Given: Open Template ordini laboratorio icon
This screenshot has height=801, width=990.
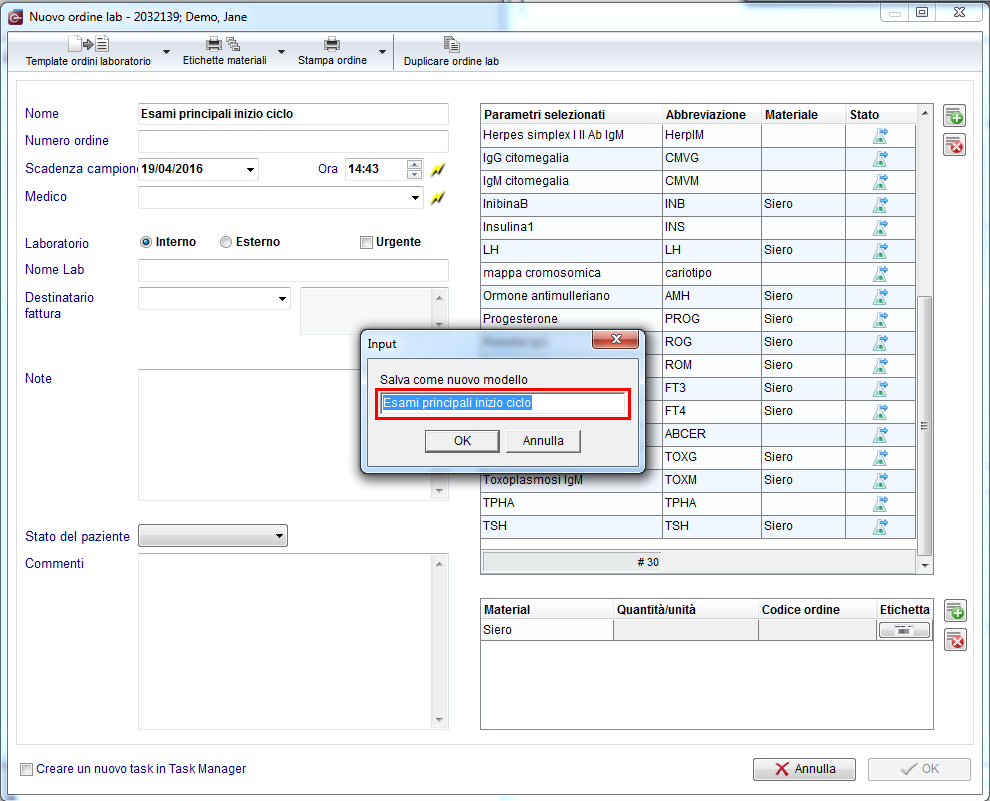Looking at the screenshot, I should (x=88, y=44).
